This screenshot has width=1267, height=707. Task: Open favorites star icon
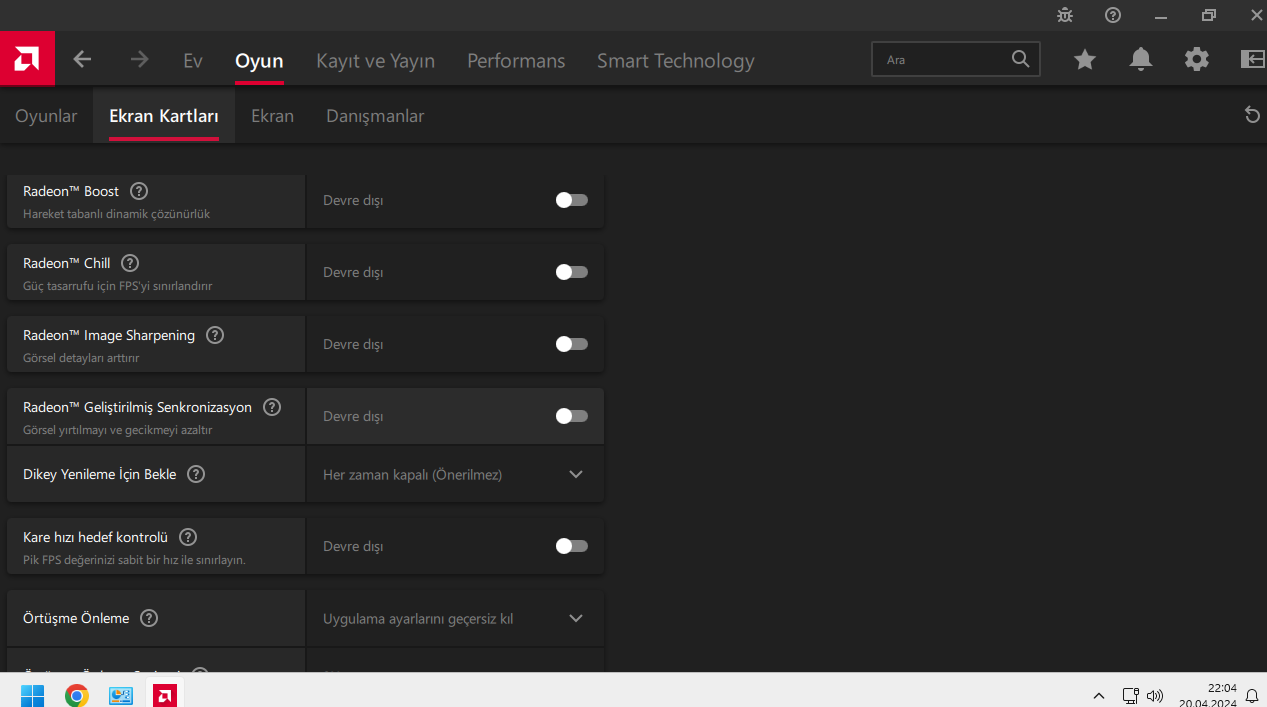(x=1085, y=60)
